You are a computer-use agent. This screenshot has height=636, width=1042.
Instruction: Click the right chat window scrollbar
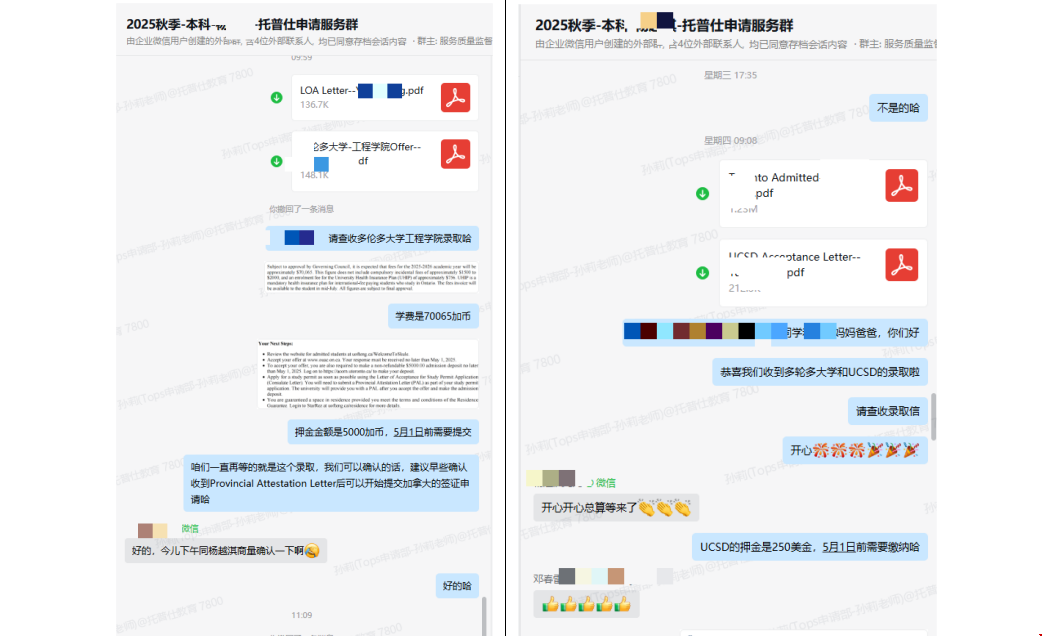(933, 417)
